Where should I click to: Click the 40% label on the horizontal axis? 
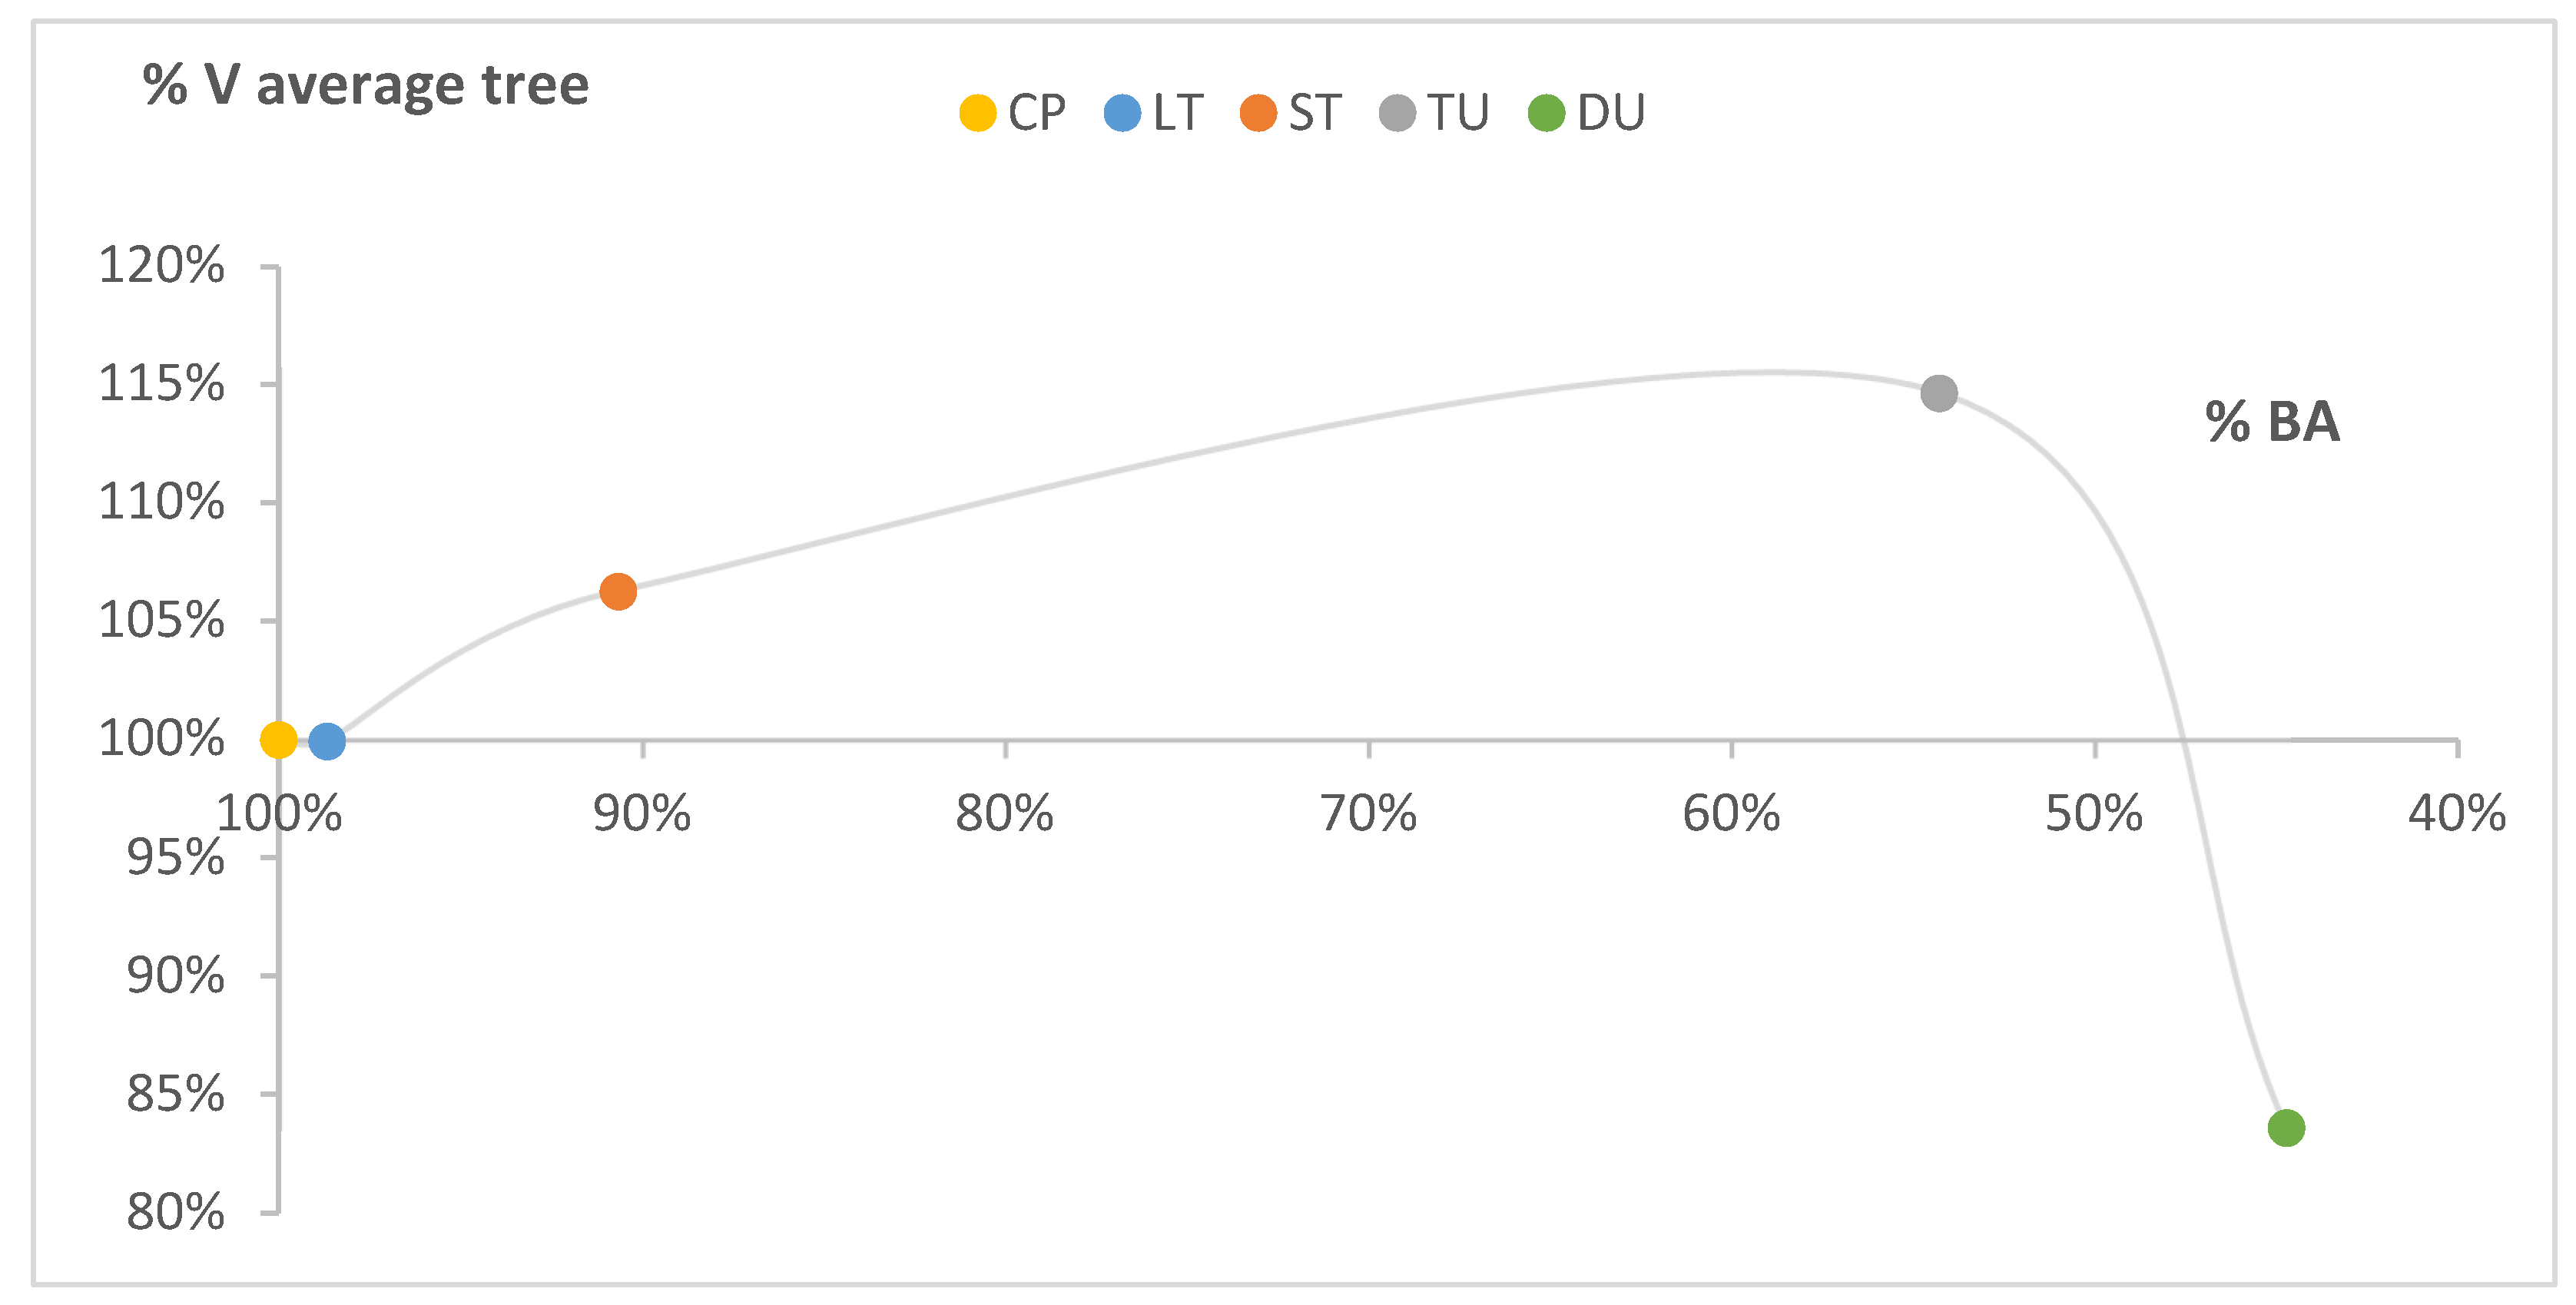click(2456, 814)
